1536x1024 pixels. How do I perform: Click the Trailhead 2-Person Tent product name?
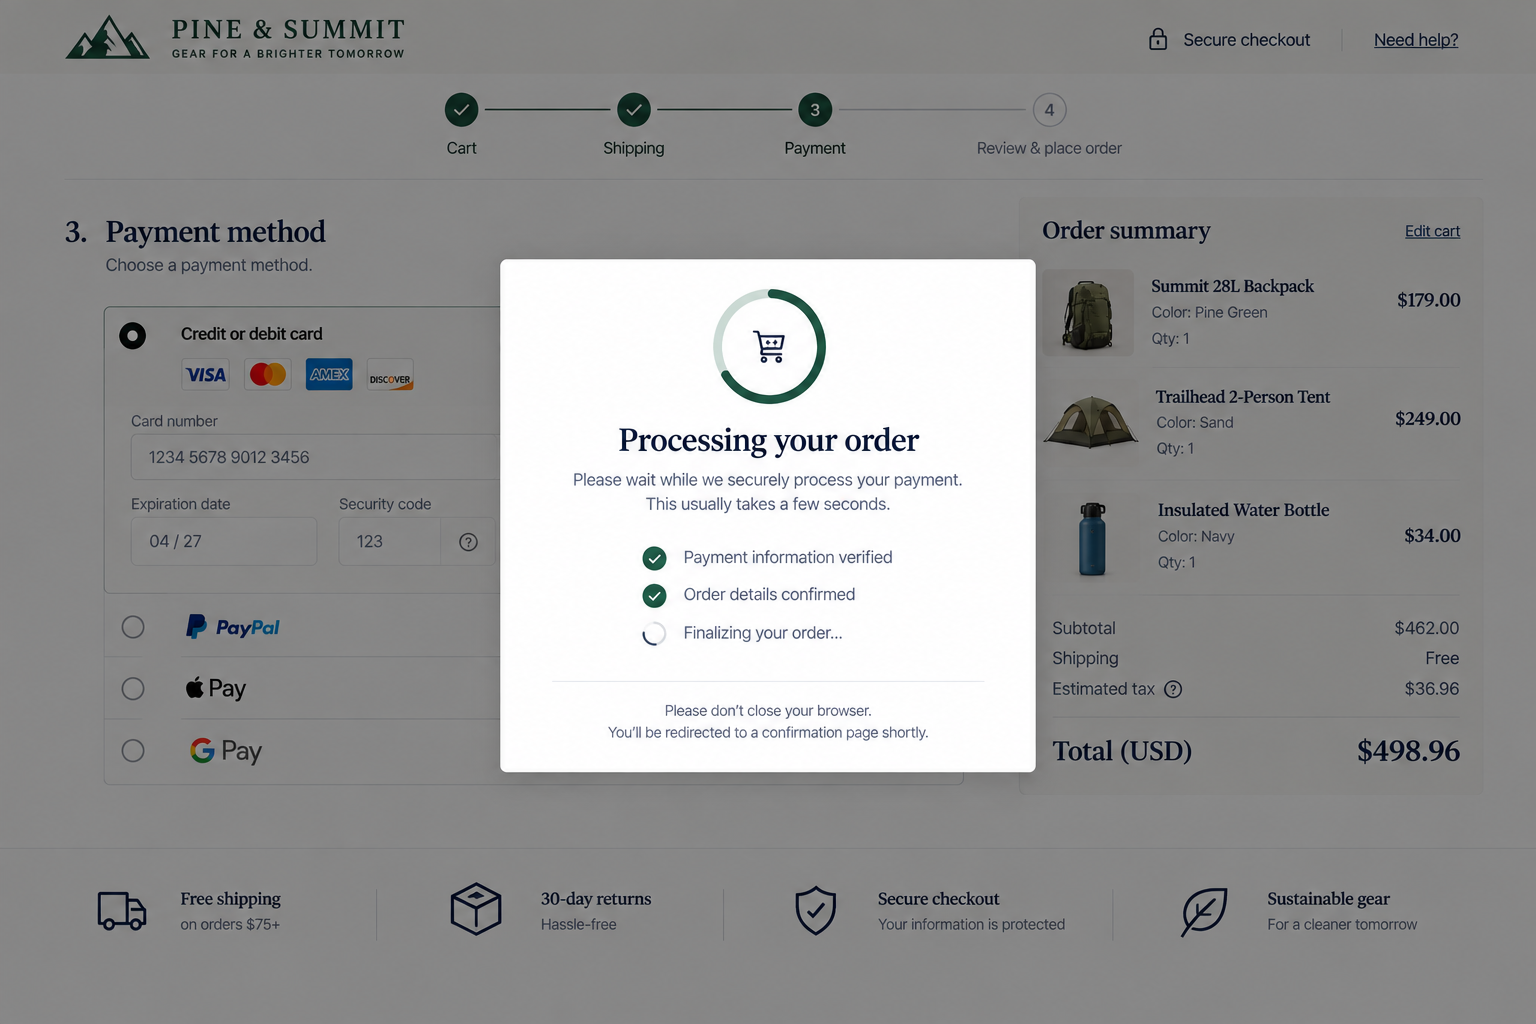point(1242,397)
